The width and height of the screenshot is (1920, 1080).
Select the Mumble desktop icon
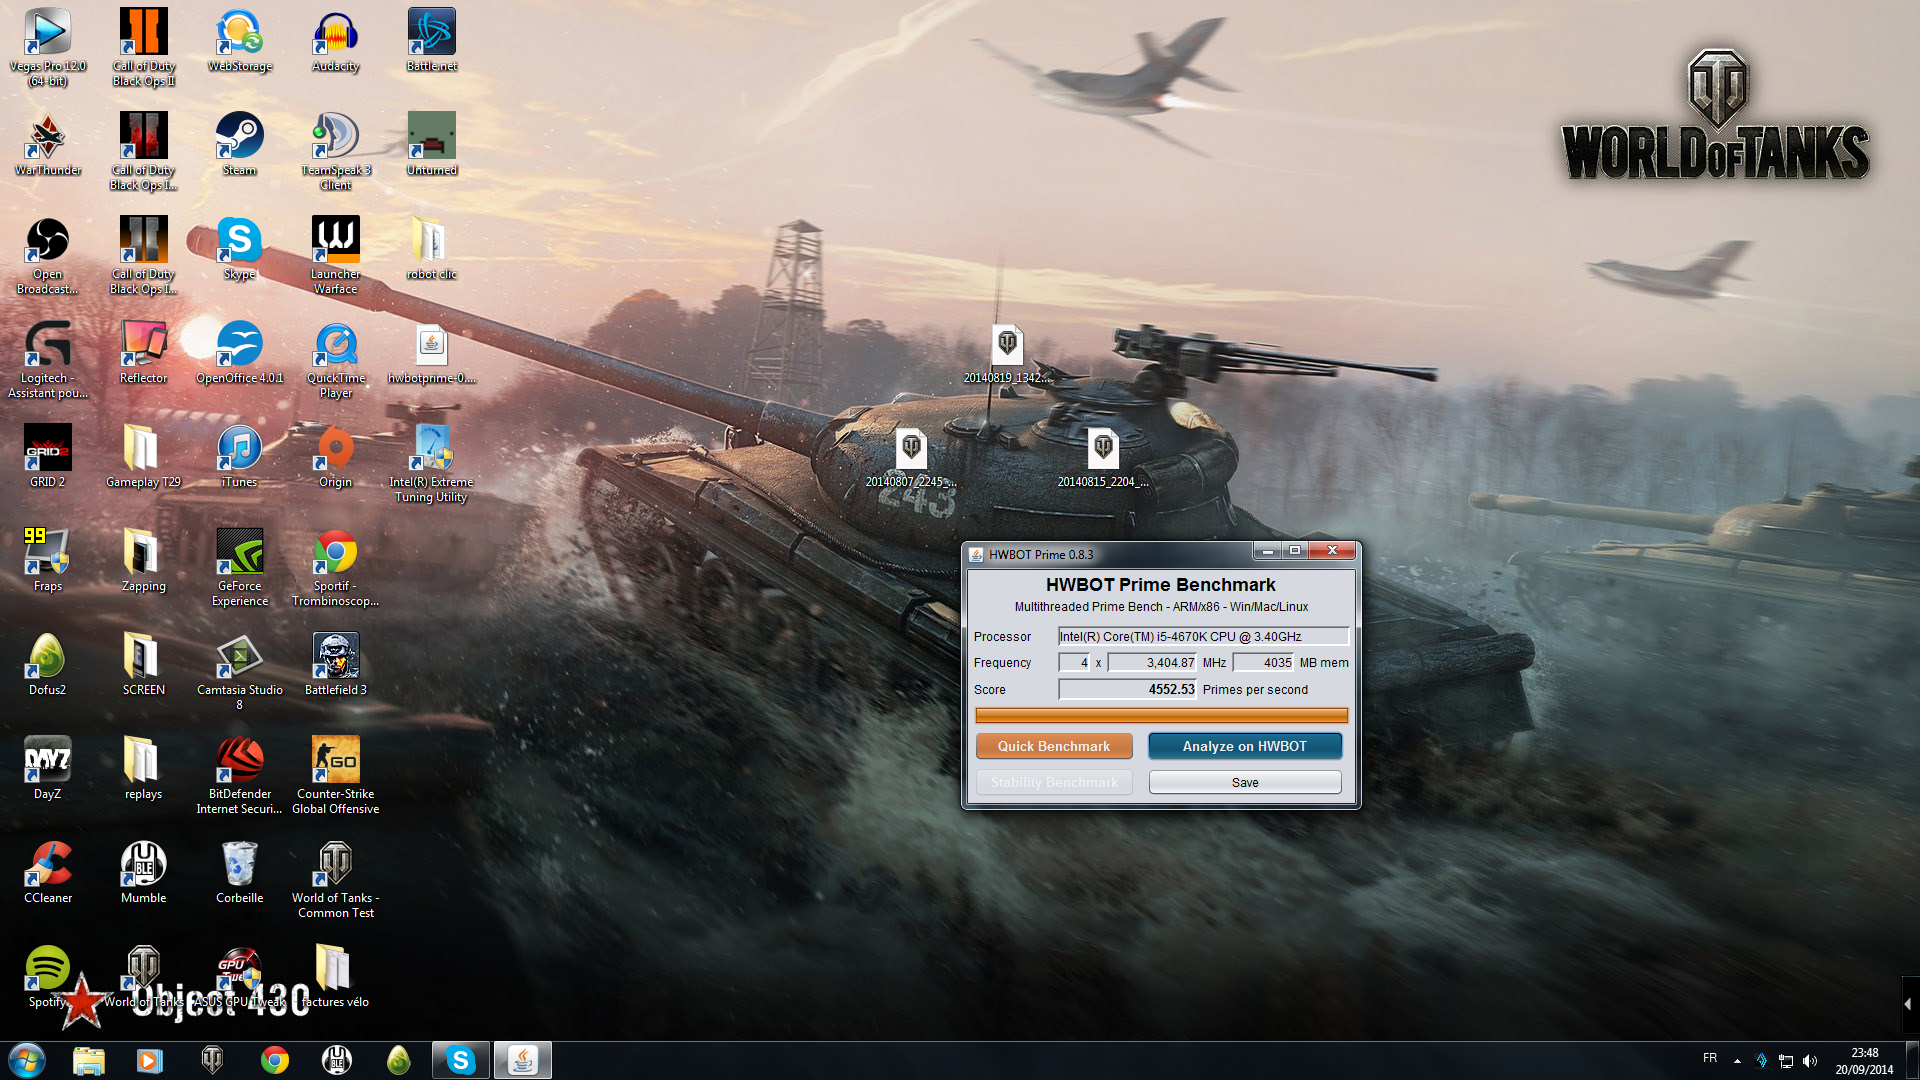point(144,872)
